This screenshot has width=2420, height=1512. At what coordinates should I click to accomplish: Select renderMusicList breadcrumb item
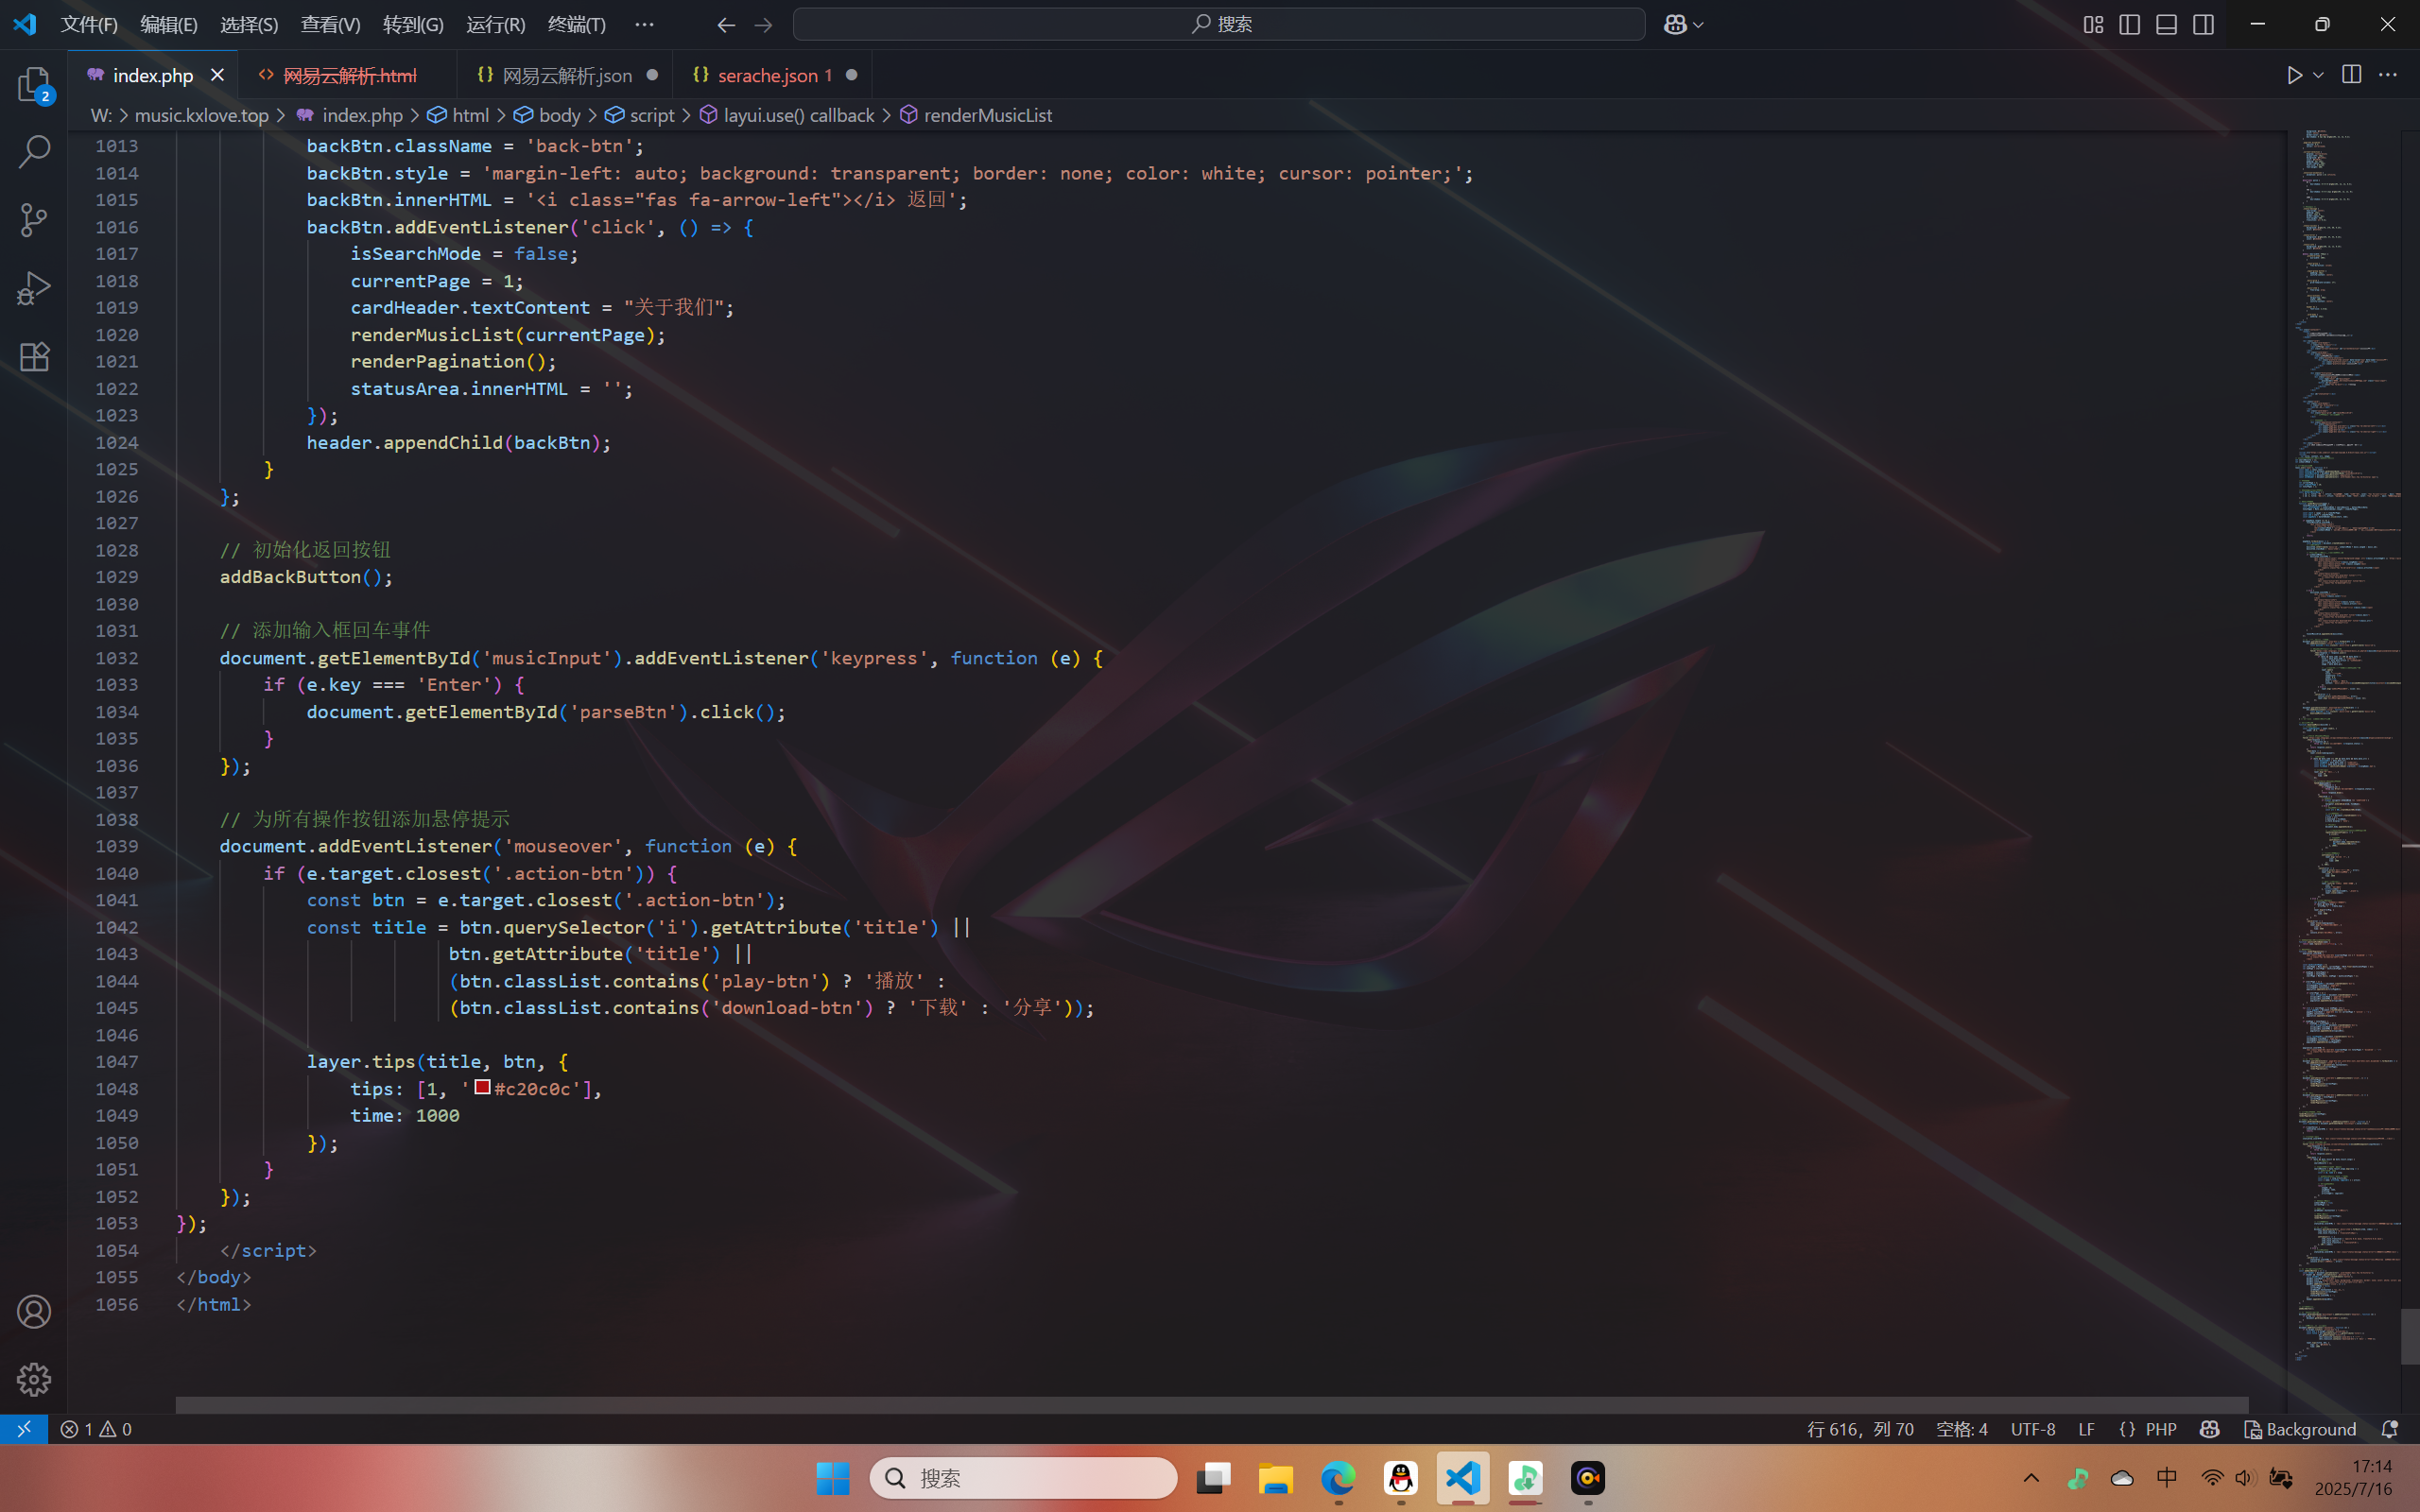click(976, 115)
